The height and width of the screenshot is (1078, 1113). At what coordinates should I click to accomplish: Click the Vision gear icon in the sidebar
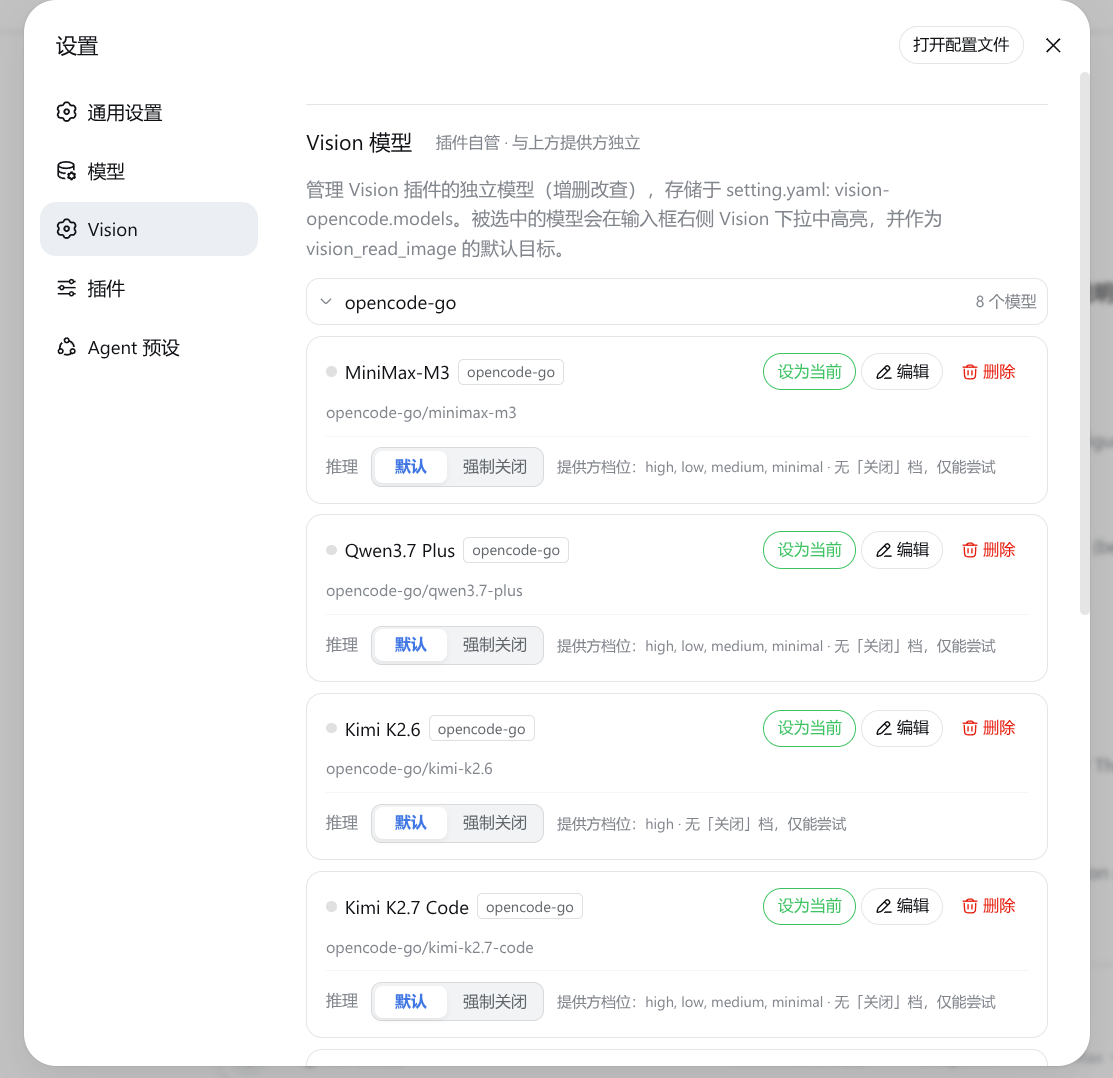pos(67,229)
